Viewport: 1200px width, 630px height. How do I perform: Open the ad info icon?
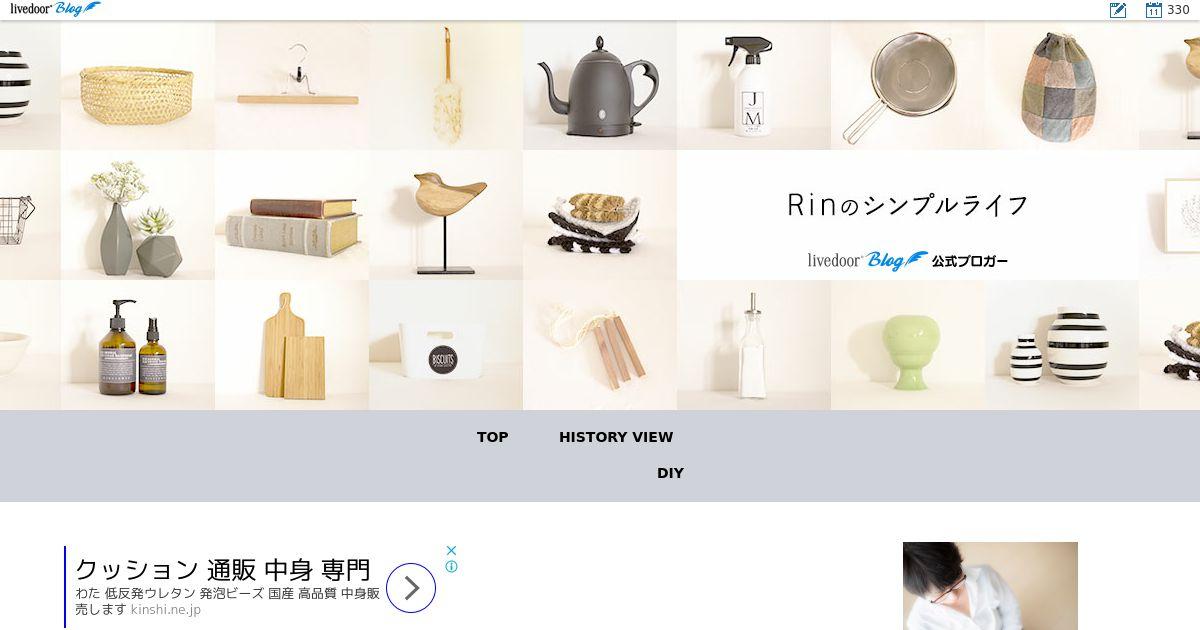451,566
